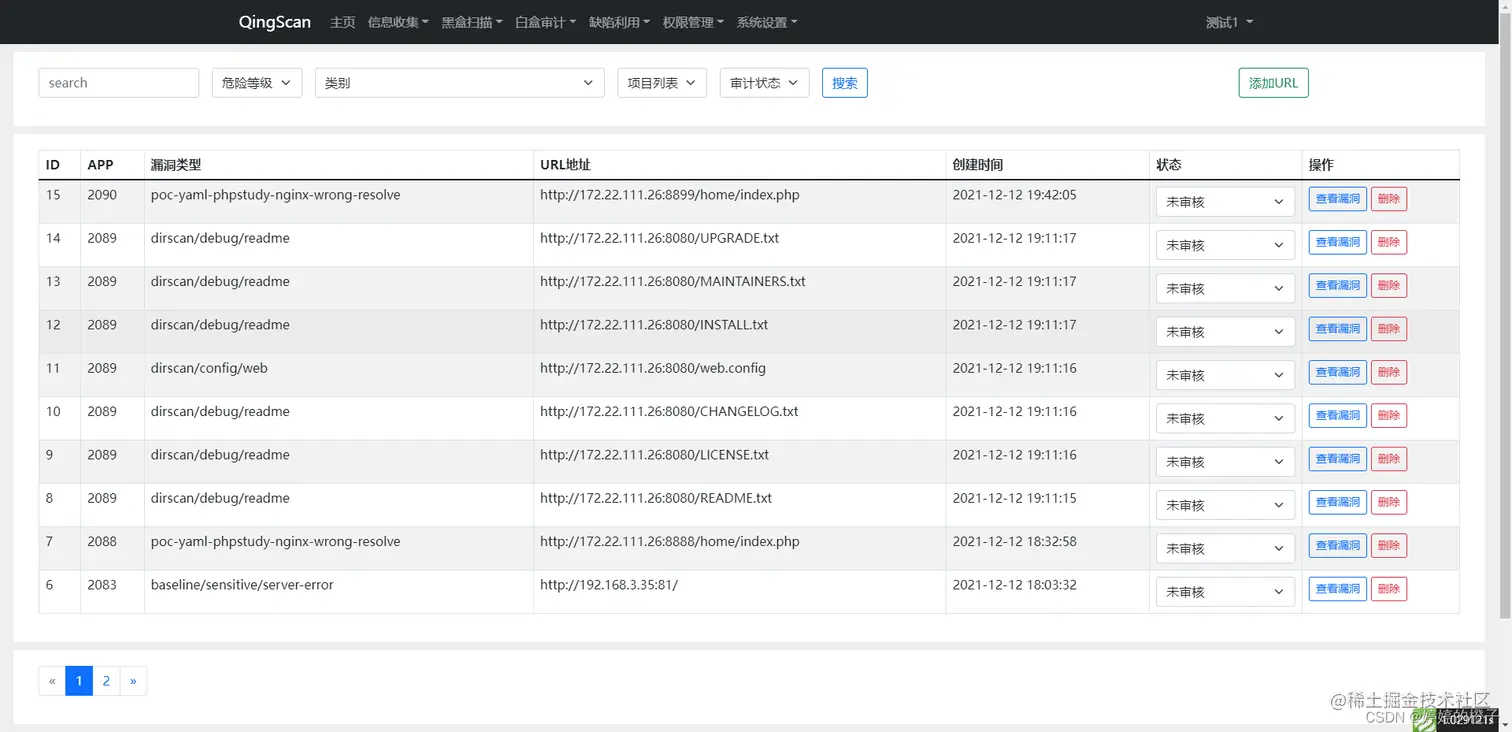Viewport: 1512px width, 732px height.
Task: Open the 系统设置 navigation menu
Action: point(767,22)
